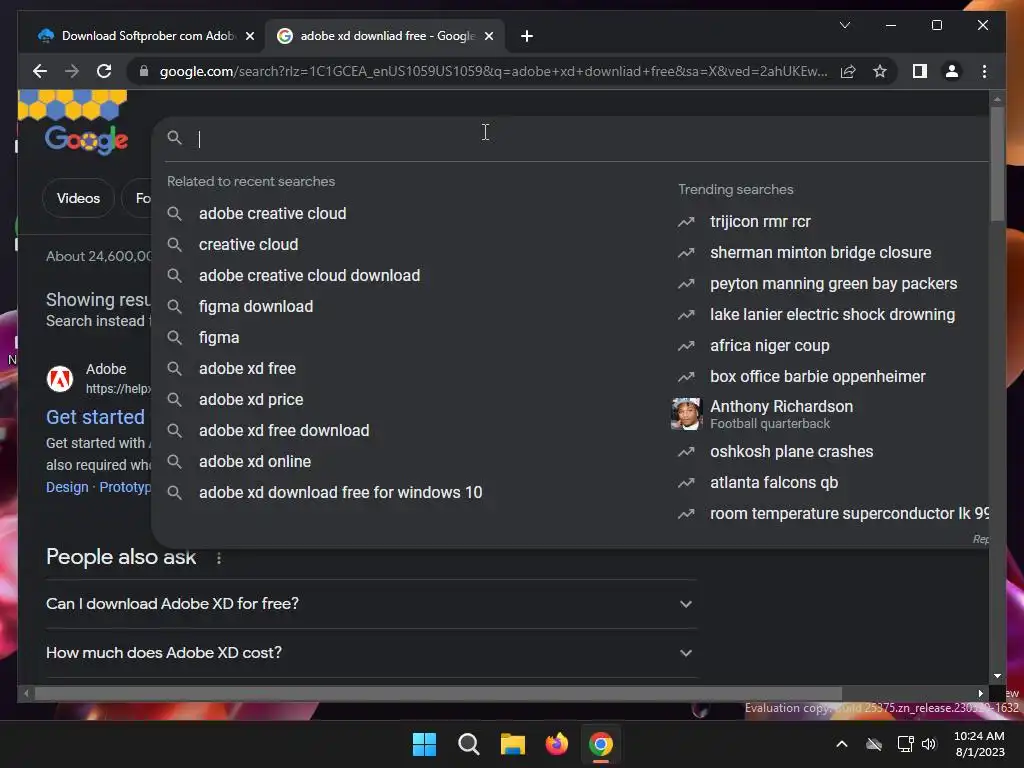Pick suggestion adobe xd online
1024x768 pixels.
point(255,462)
